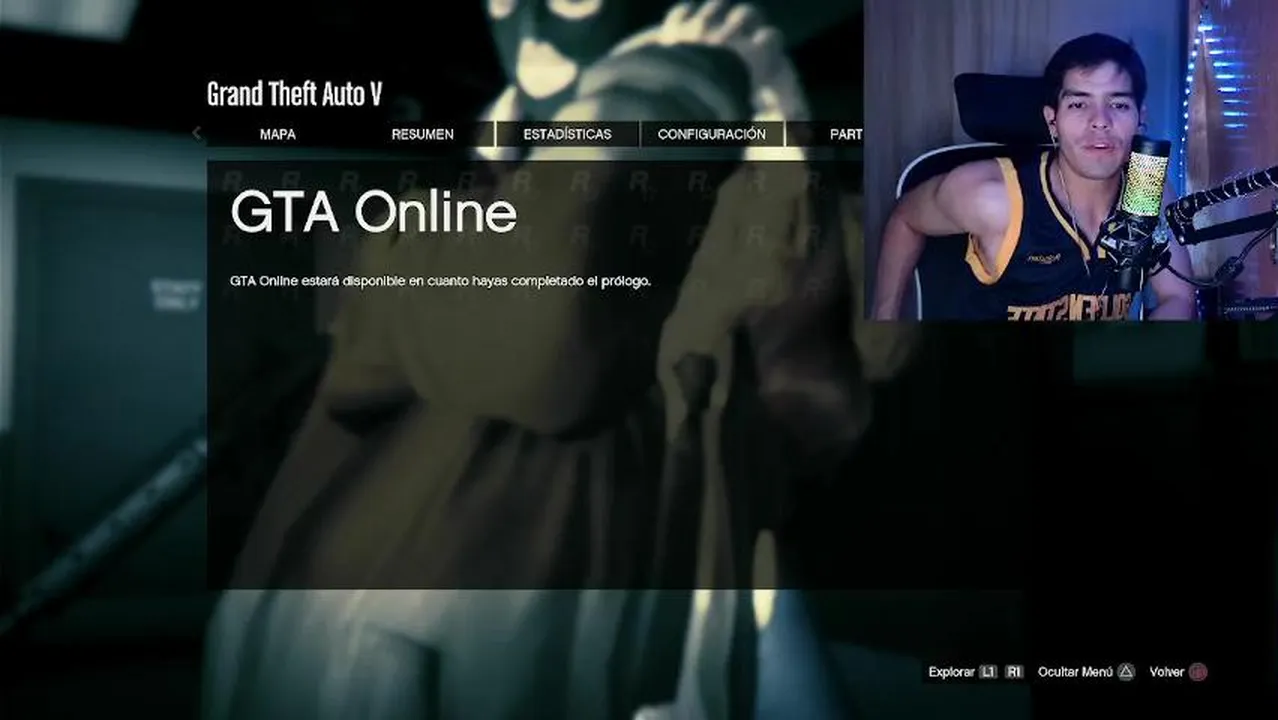
Task: Click the streamer webcam overlay
Action: (x=1071, y=160)
